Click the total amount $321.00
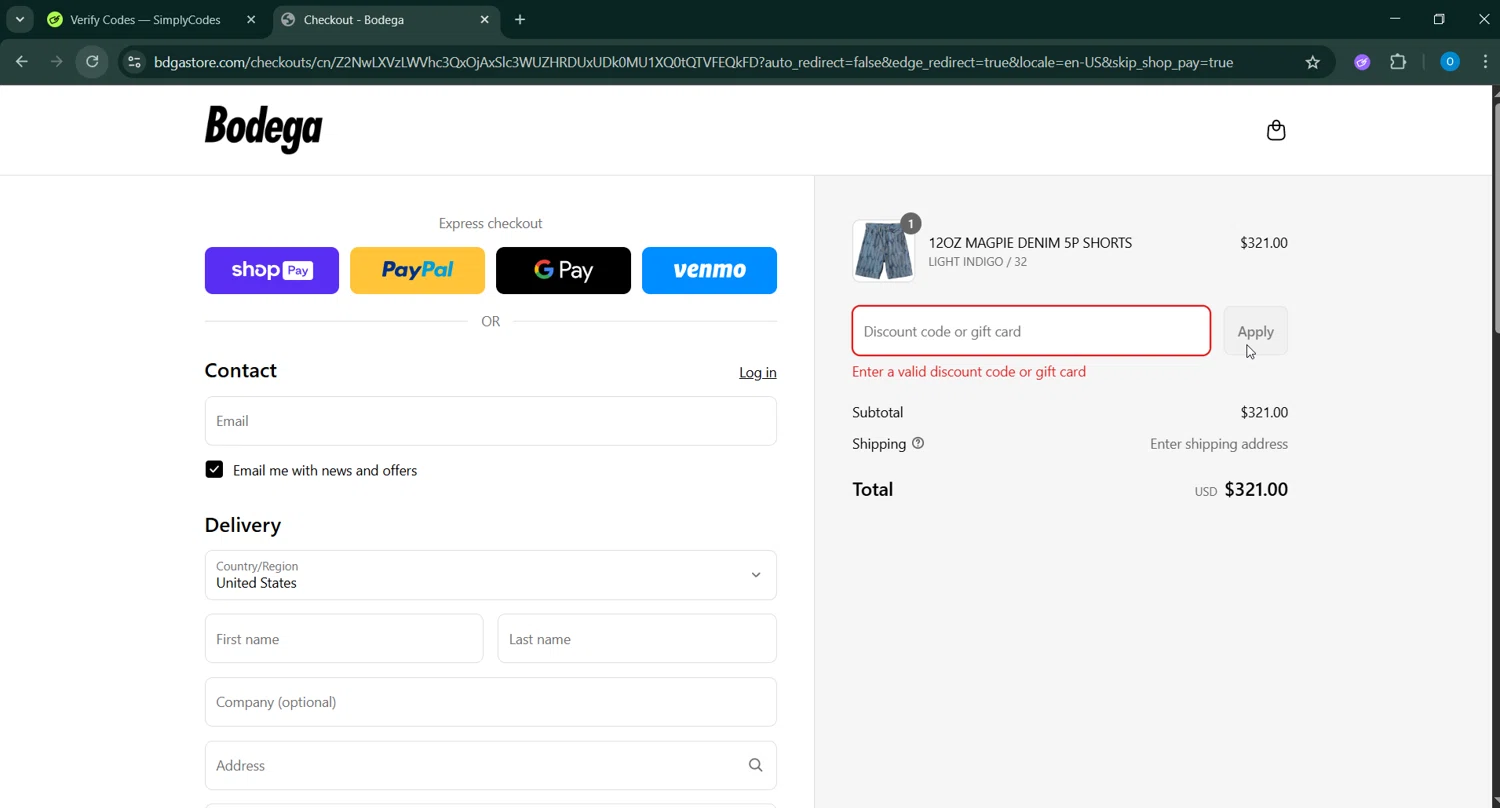Viewport: 1500px width, 808px height. 1256,489
